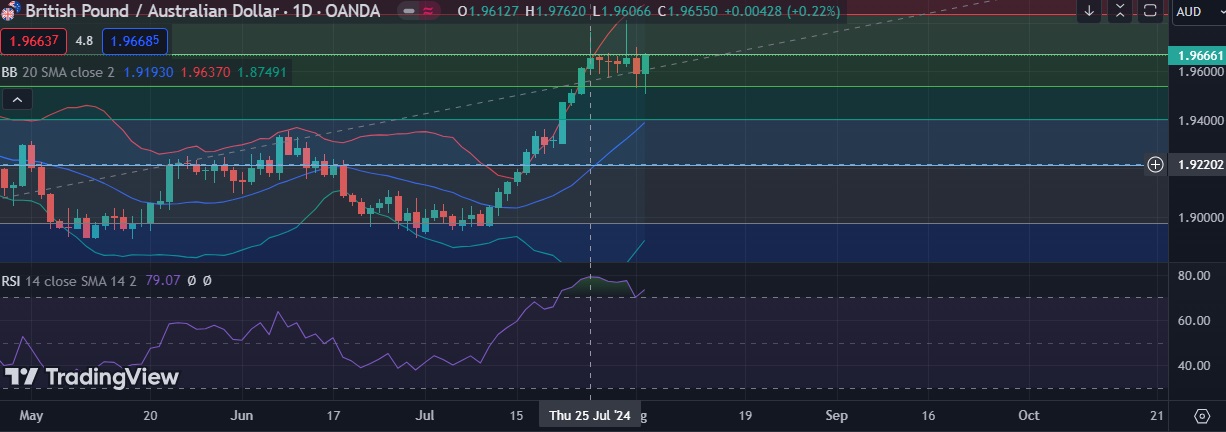Click the grey market status pill indicator
Image resolution: width=1226 pixels, height=432 pixels.
408,11
